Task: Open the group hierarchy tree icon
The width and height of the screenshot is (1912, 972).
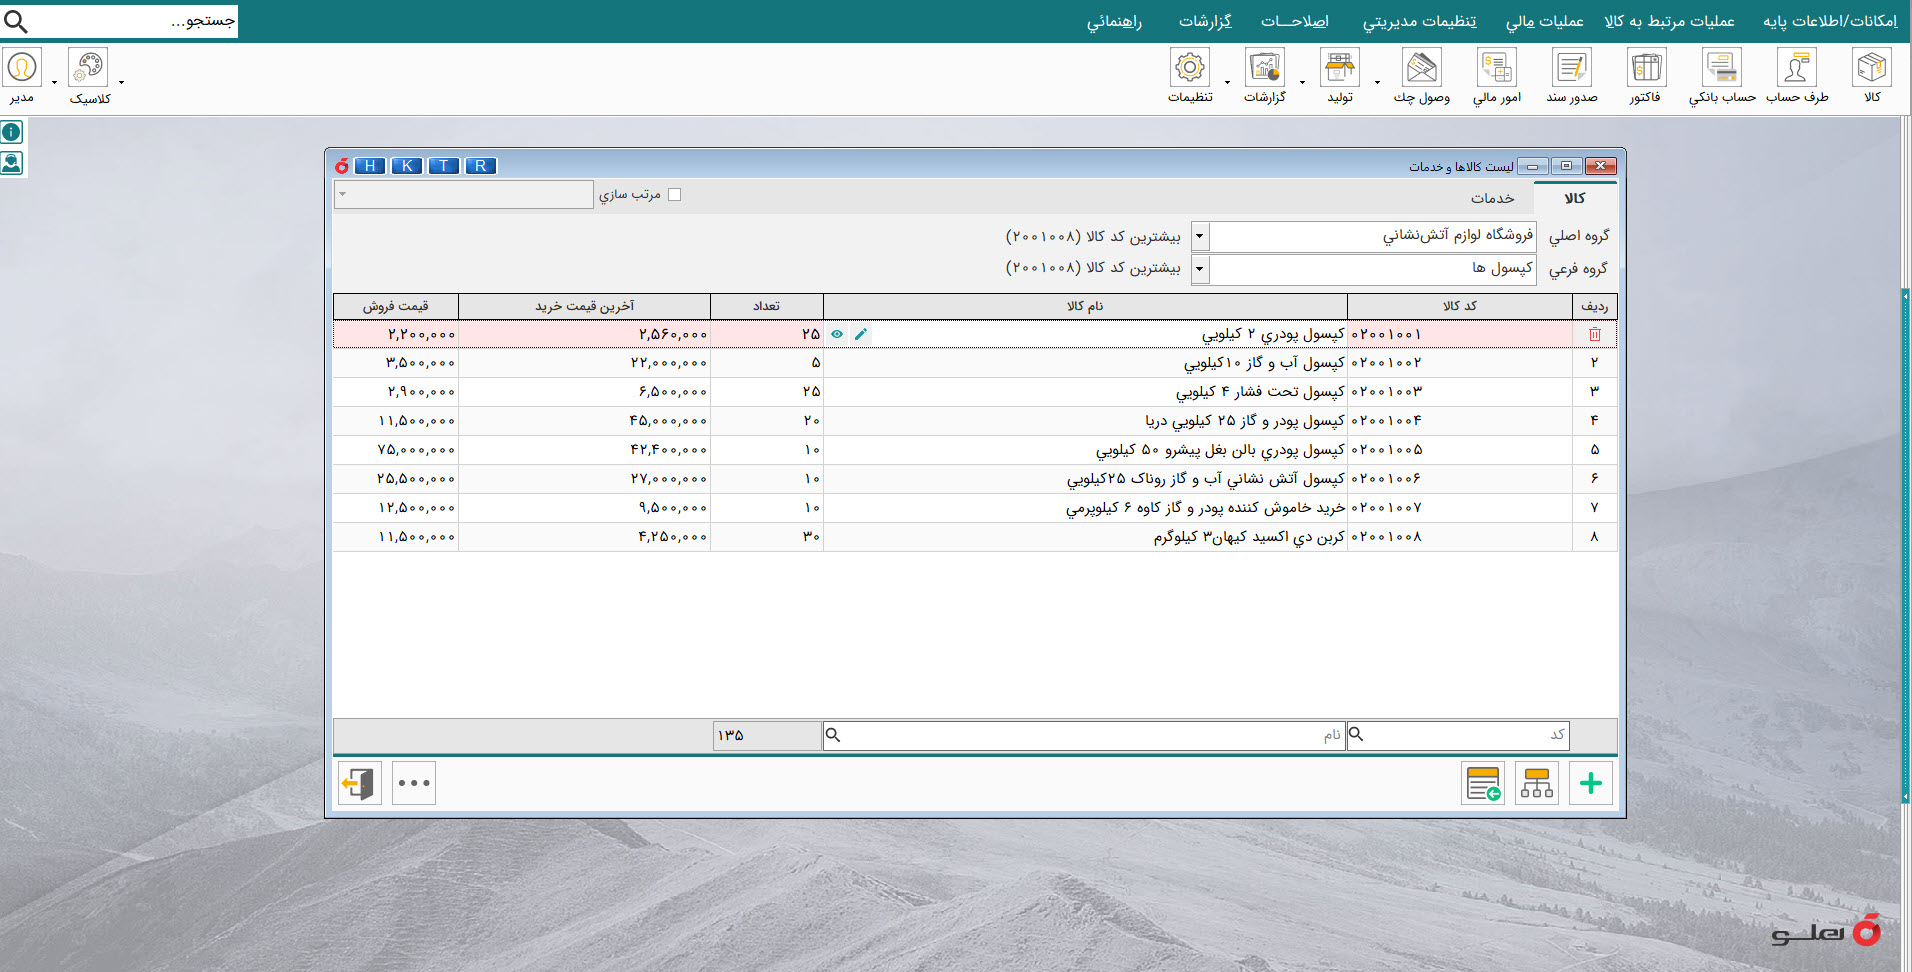Action: pyautogui.click(x=1536, y=784)
